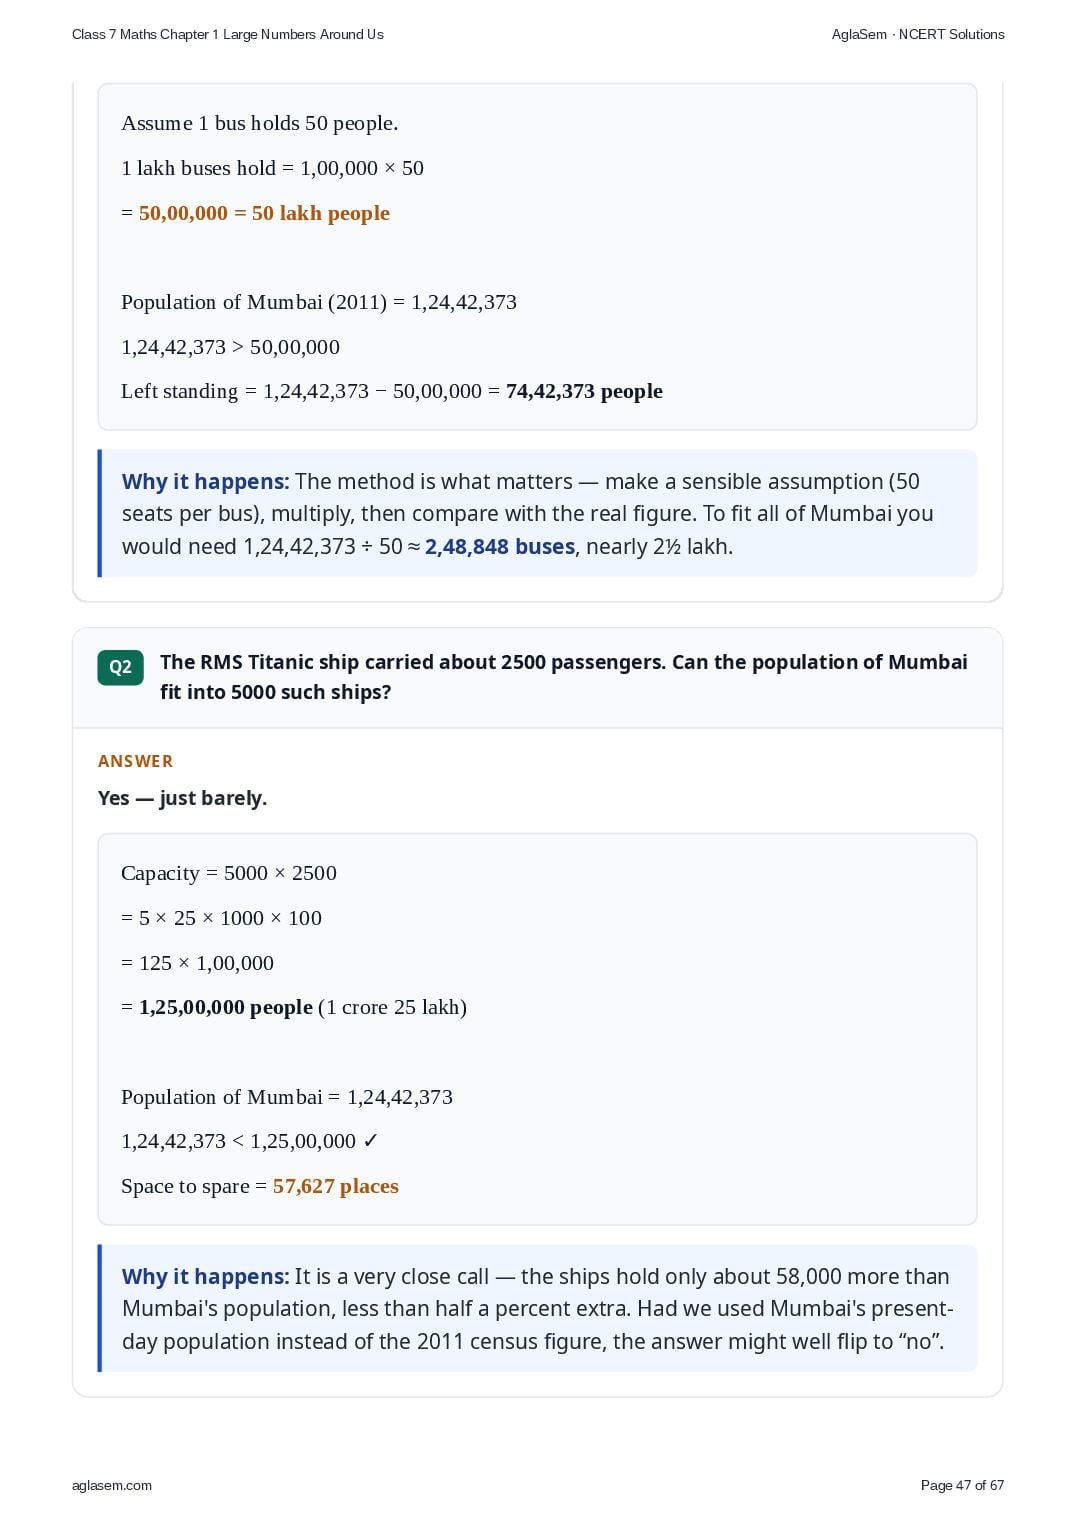Click the 2,48,848 buses highlighted text
The width and height of the screenshot is (1076, 1522).
(500, 546)
